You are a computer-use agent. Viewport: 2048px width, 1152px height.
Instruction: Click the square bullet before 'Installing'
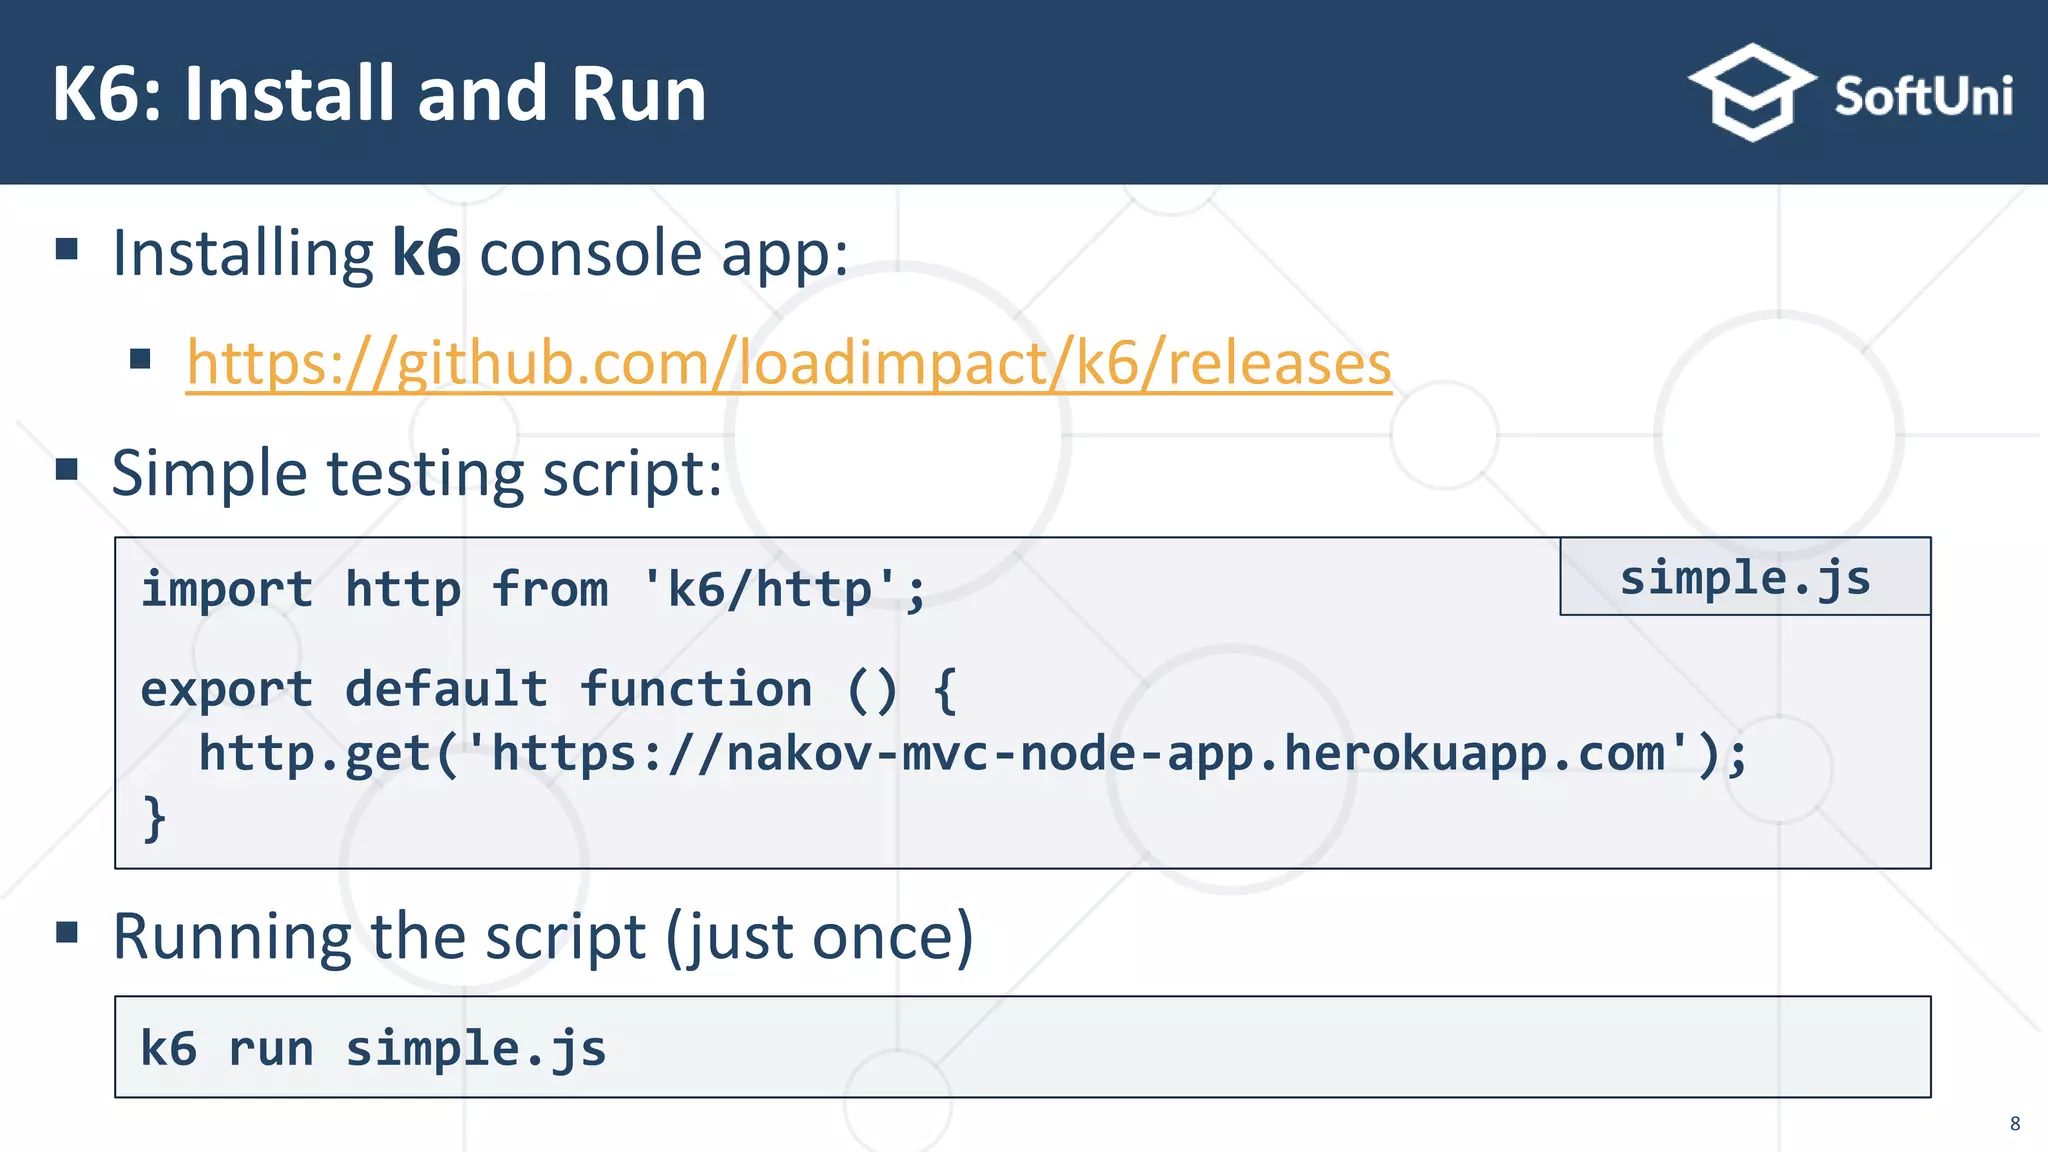click(x=67, y=249)
